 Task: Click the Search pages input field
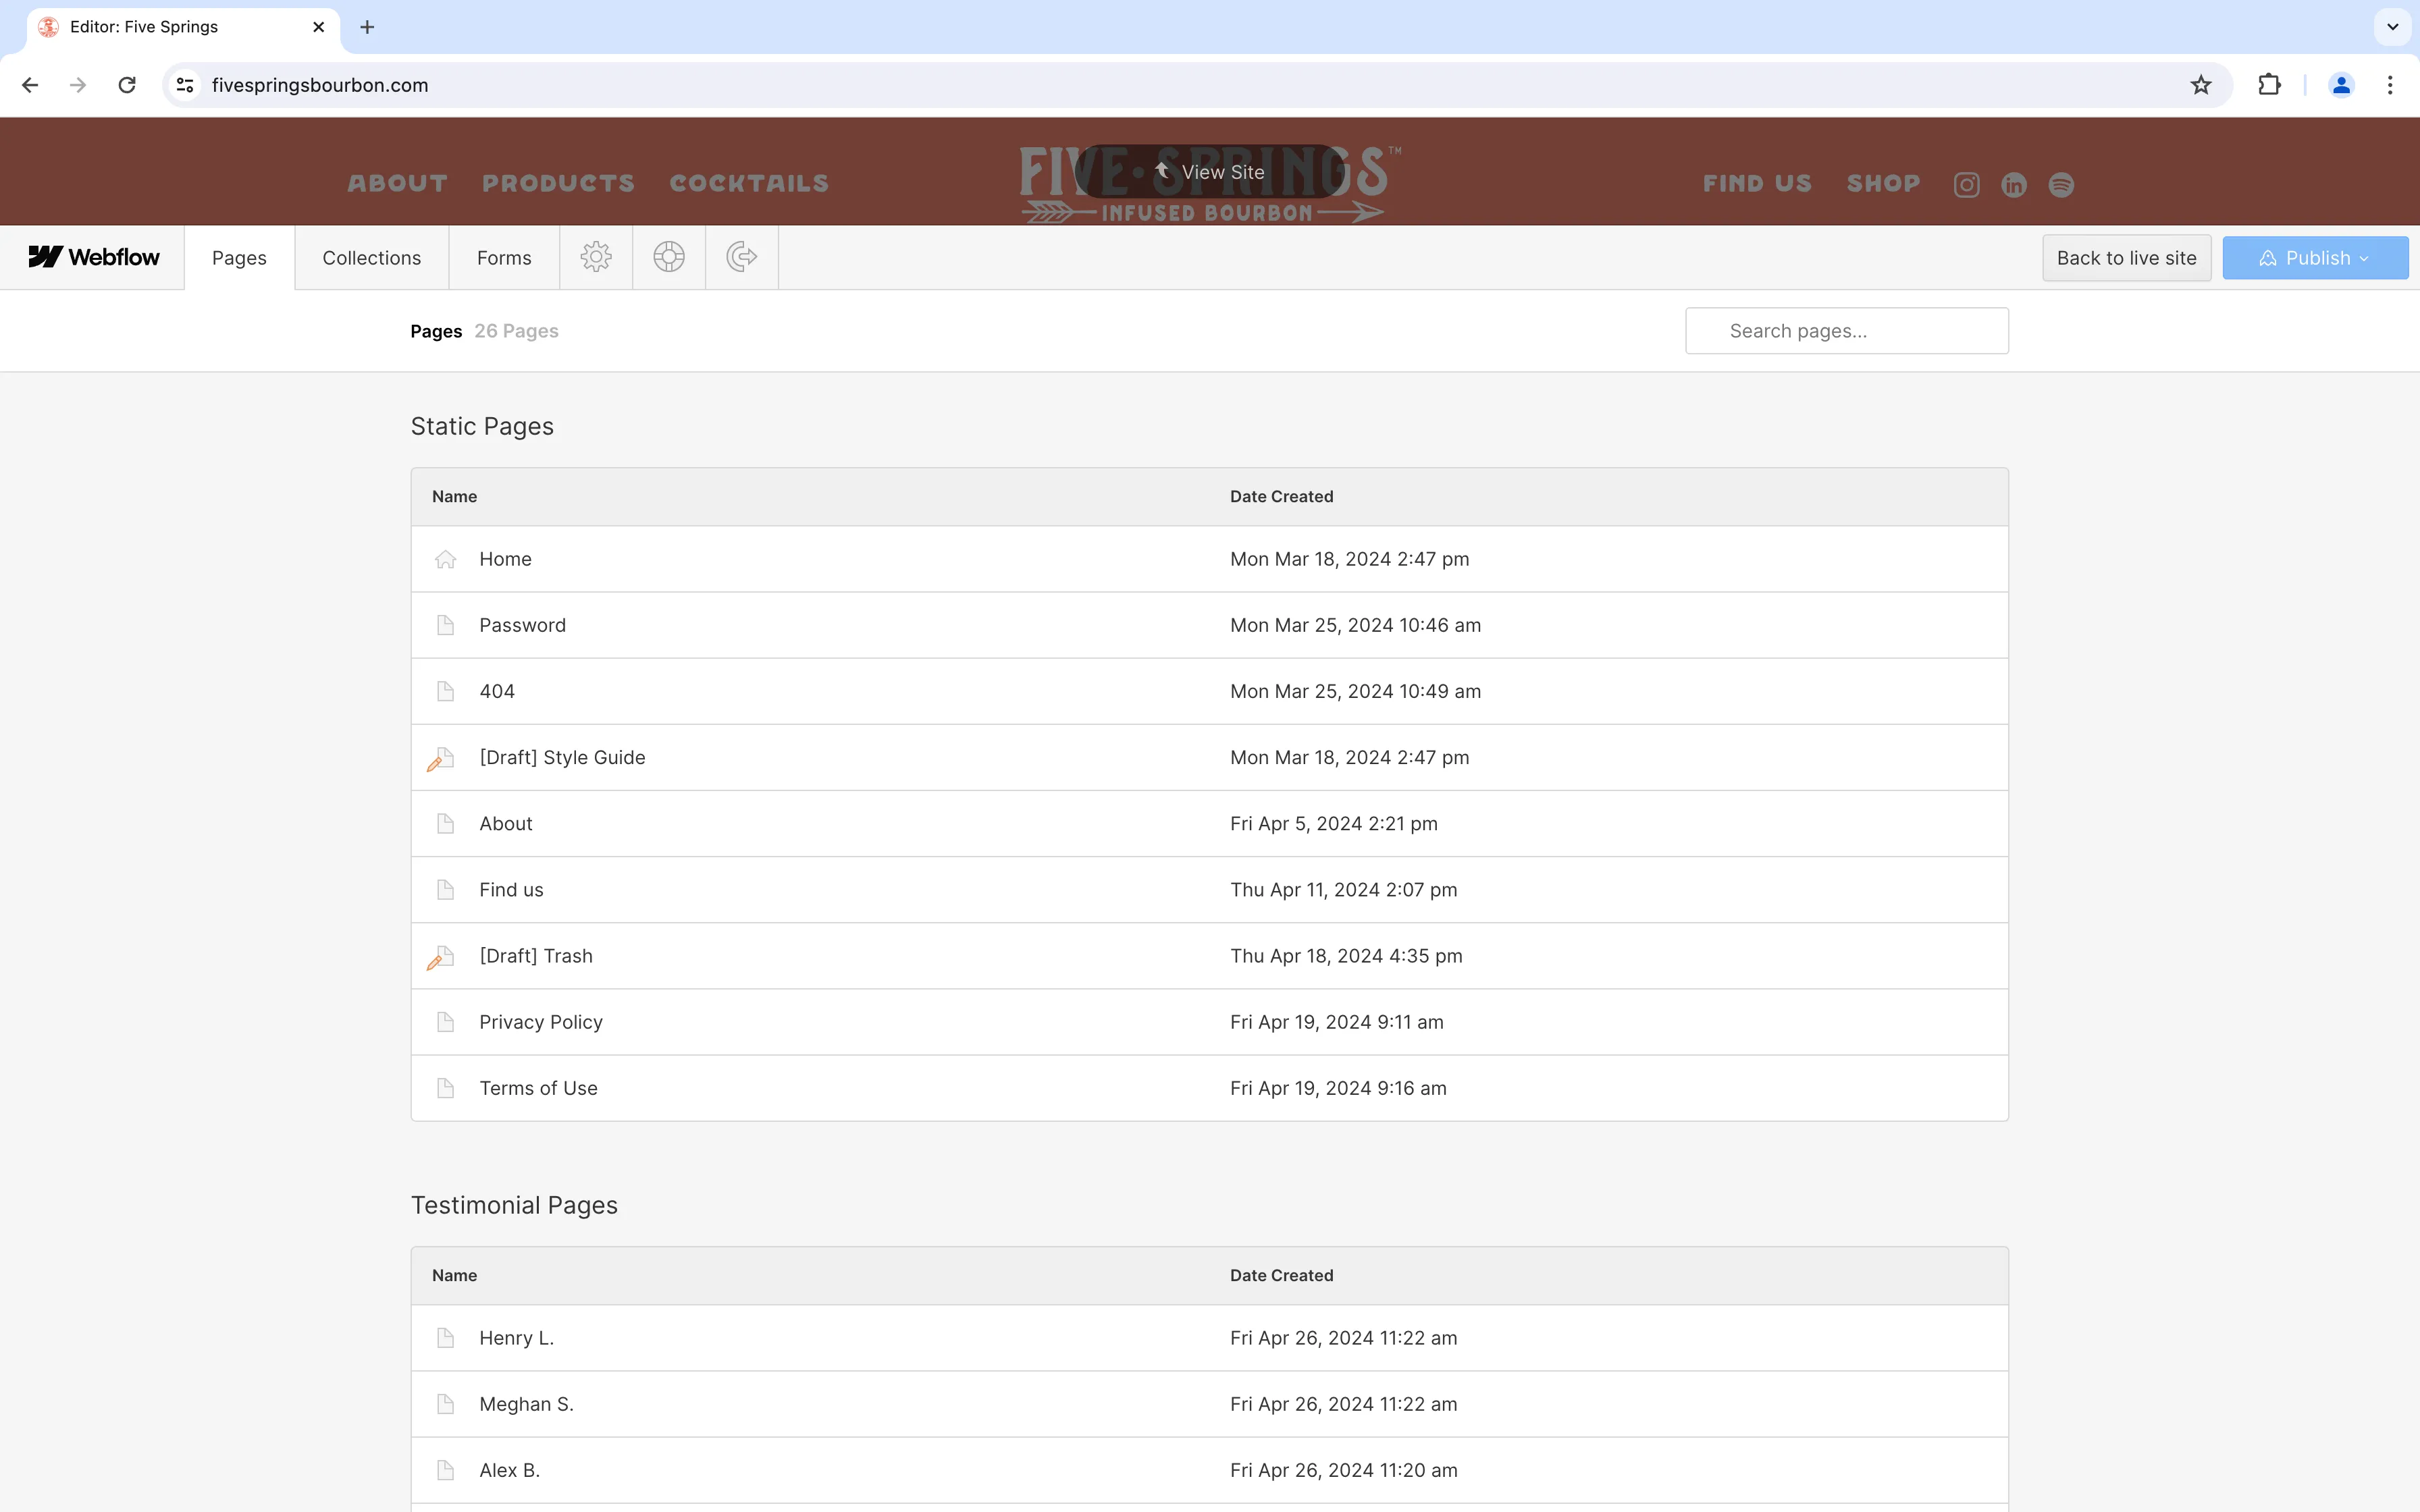tap(1845, 330)
